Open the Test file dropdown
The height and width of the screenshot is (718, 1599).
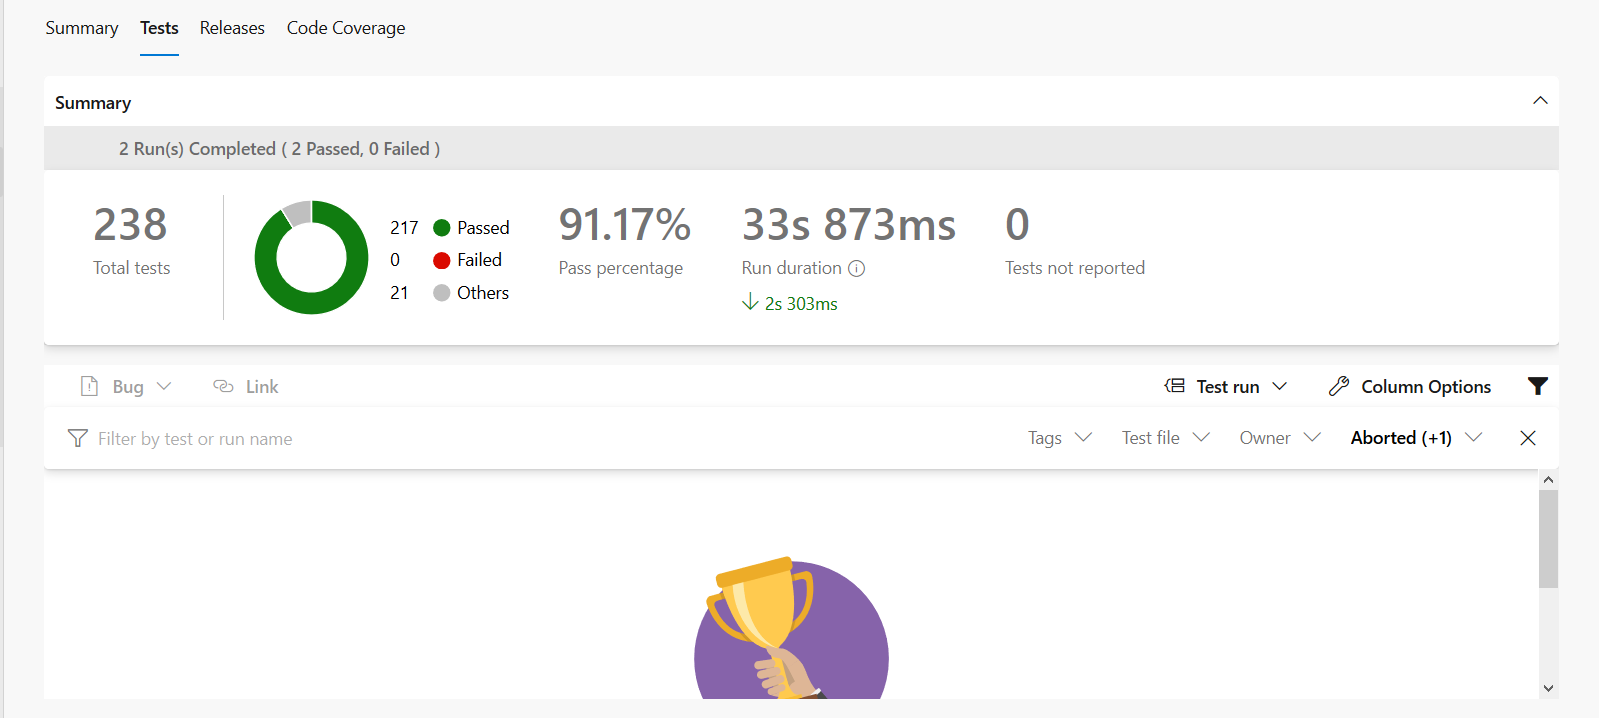pos(1165,438)
